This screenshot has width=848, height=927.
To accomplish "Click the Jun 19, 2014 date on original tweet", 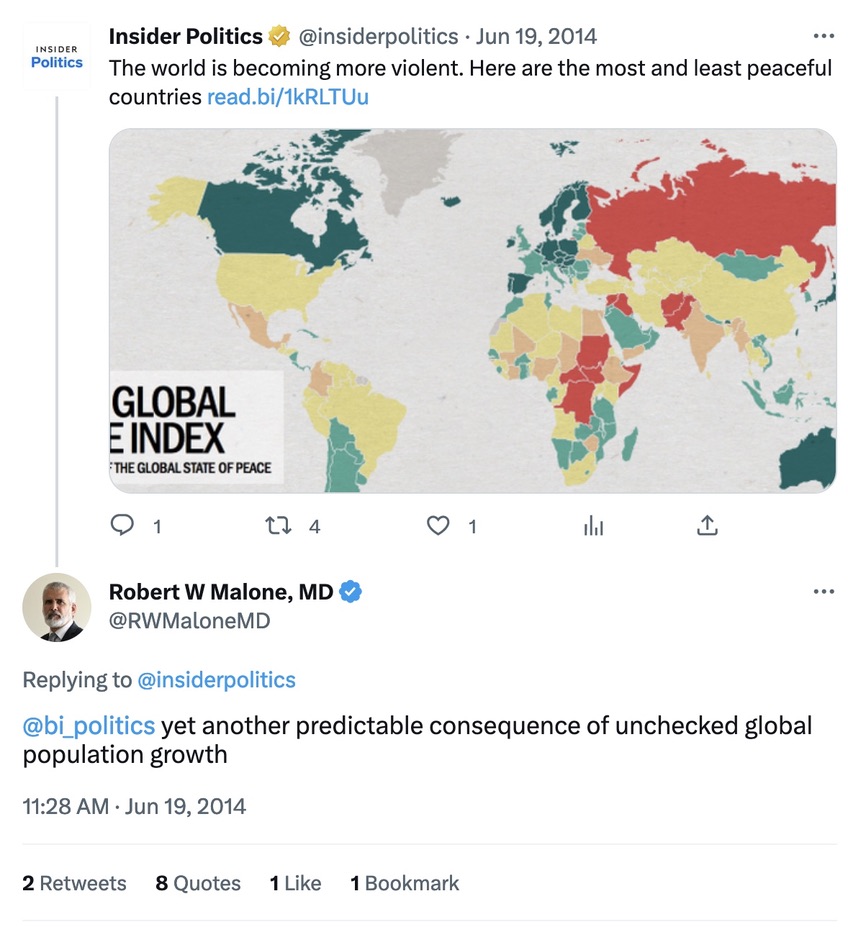I will click(x=536, y=37).
